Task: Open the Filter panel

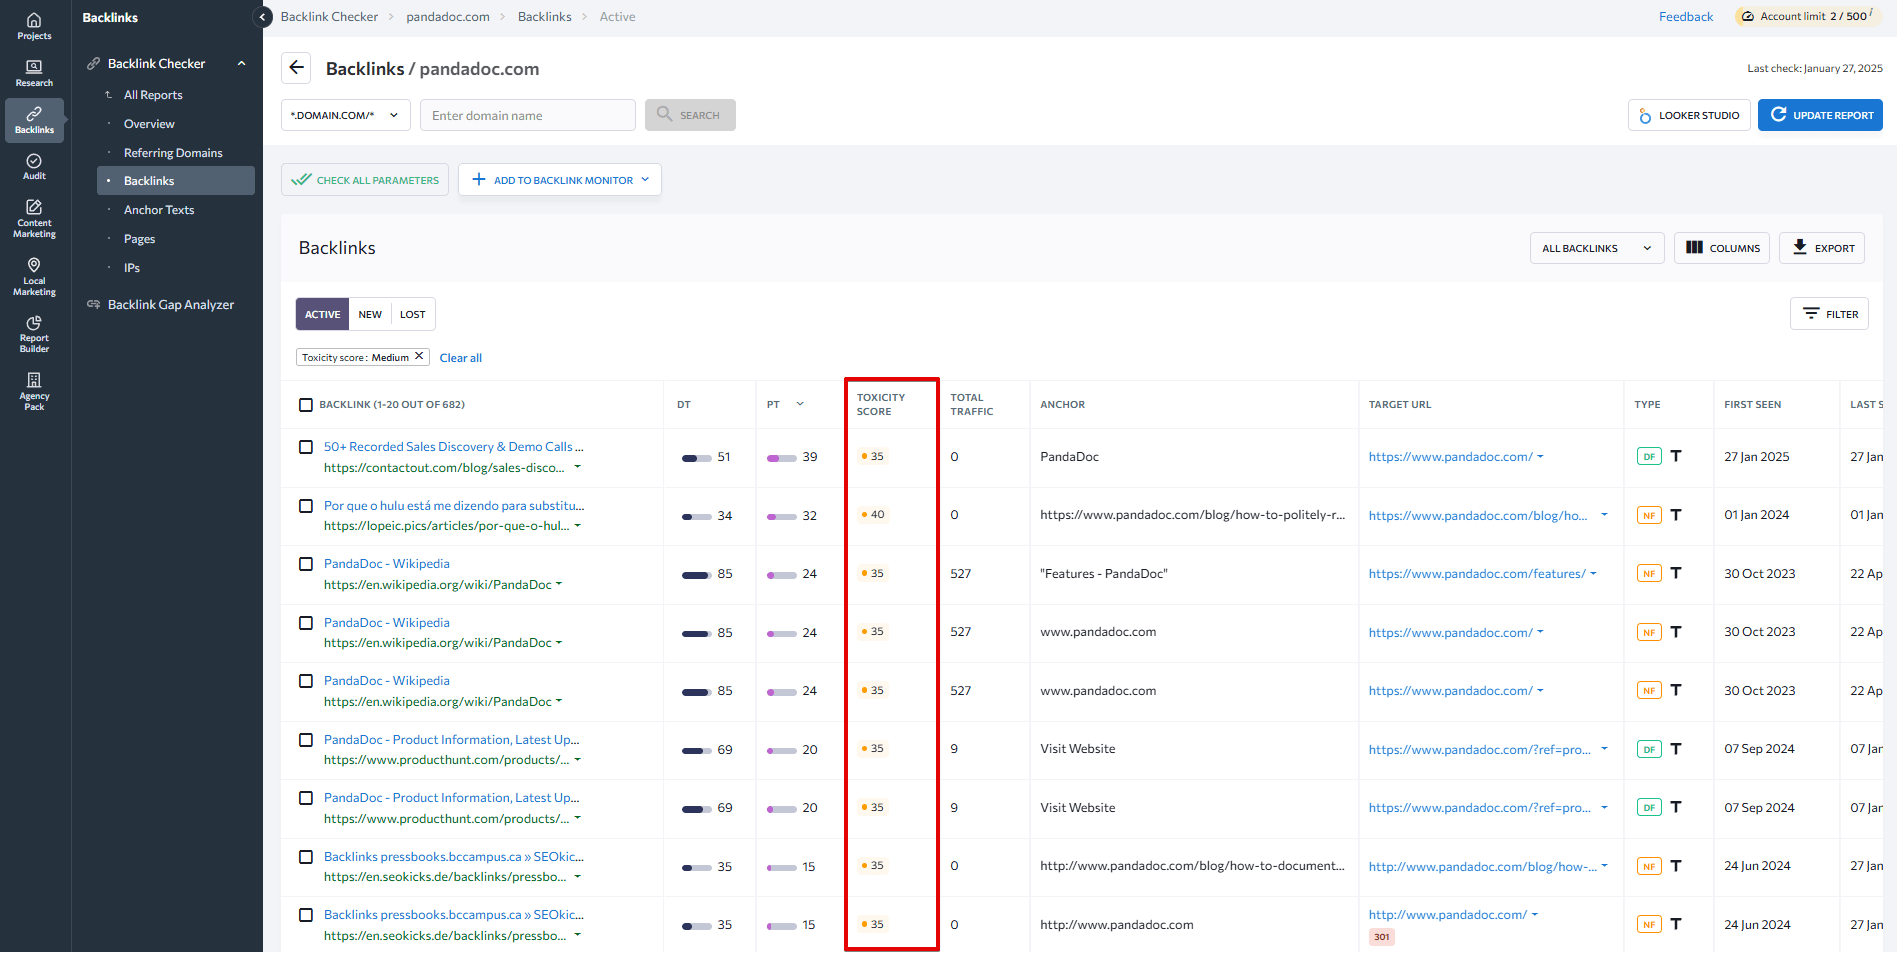Action: (x=1829, y=314)
